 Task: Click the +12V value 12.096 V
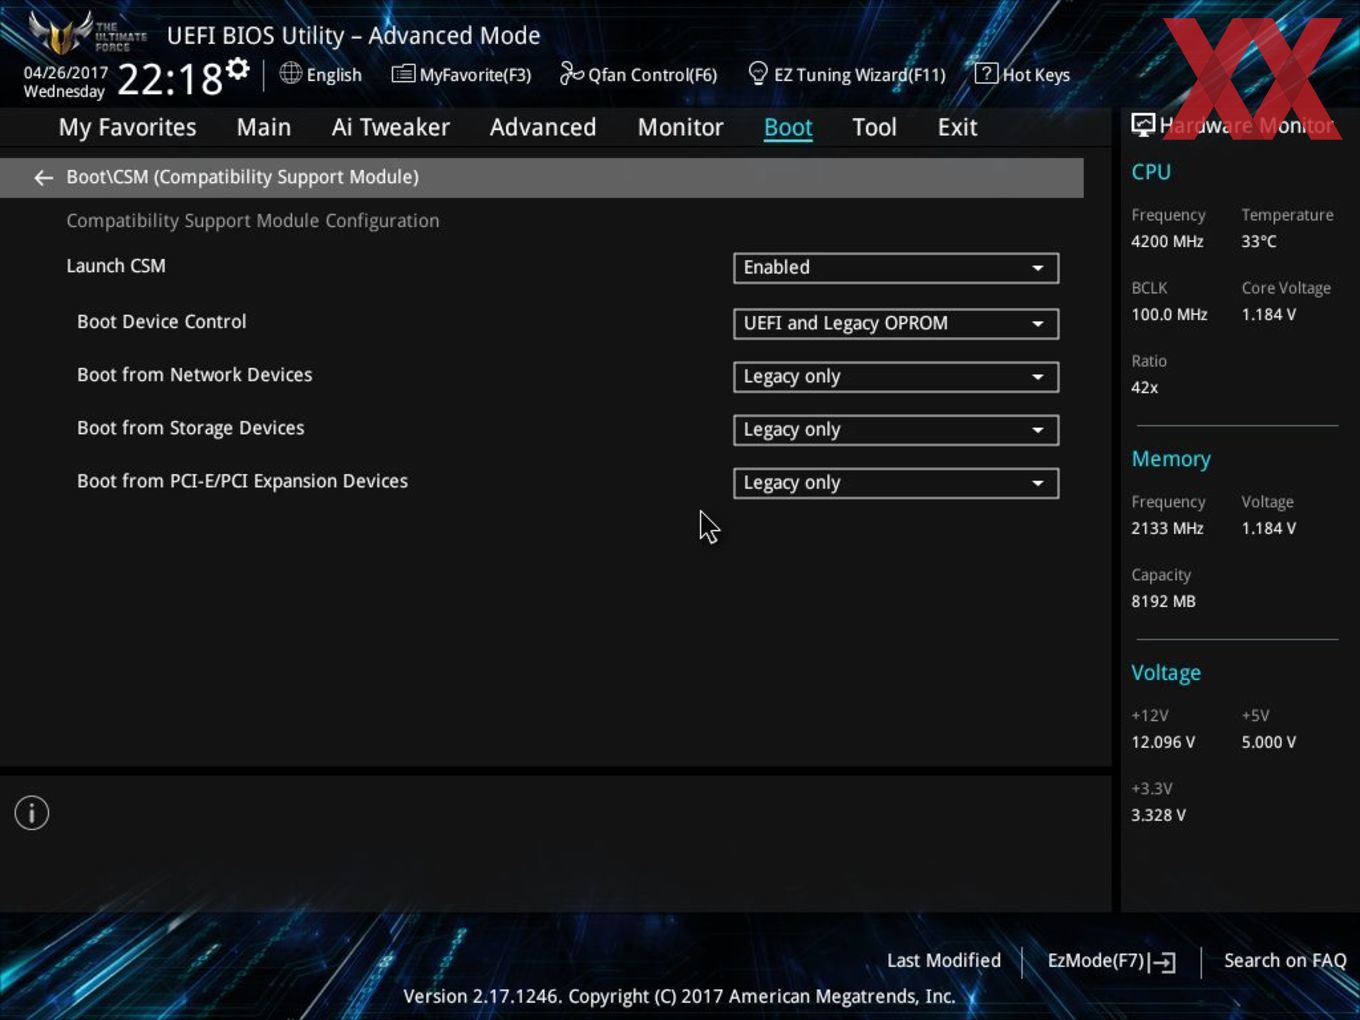coord(1163,742)
